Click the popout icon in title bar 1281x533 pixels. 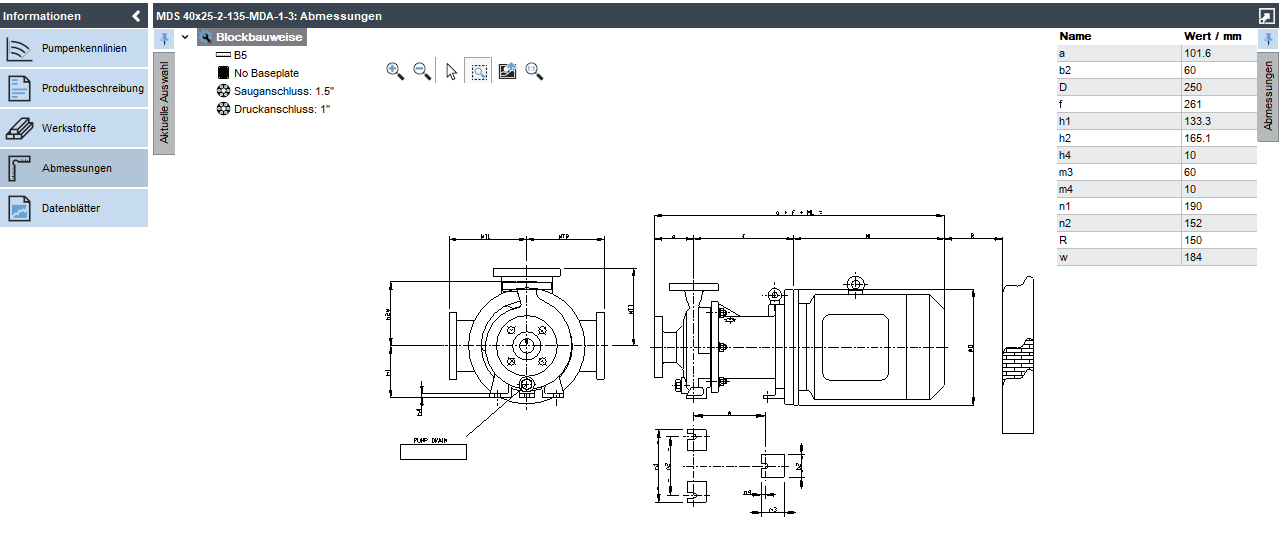point(1266,16)
